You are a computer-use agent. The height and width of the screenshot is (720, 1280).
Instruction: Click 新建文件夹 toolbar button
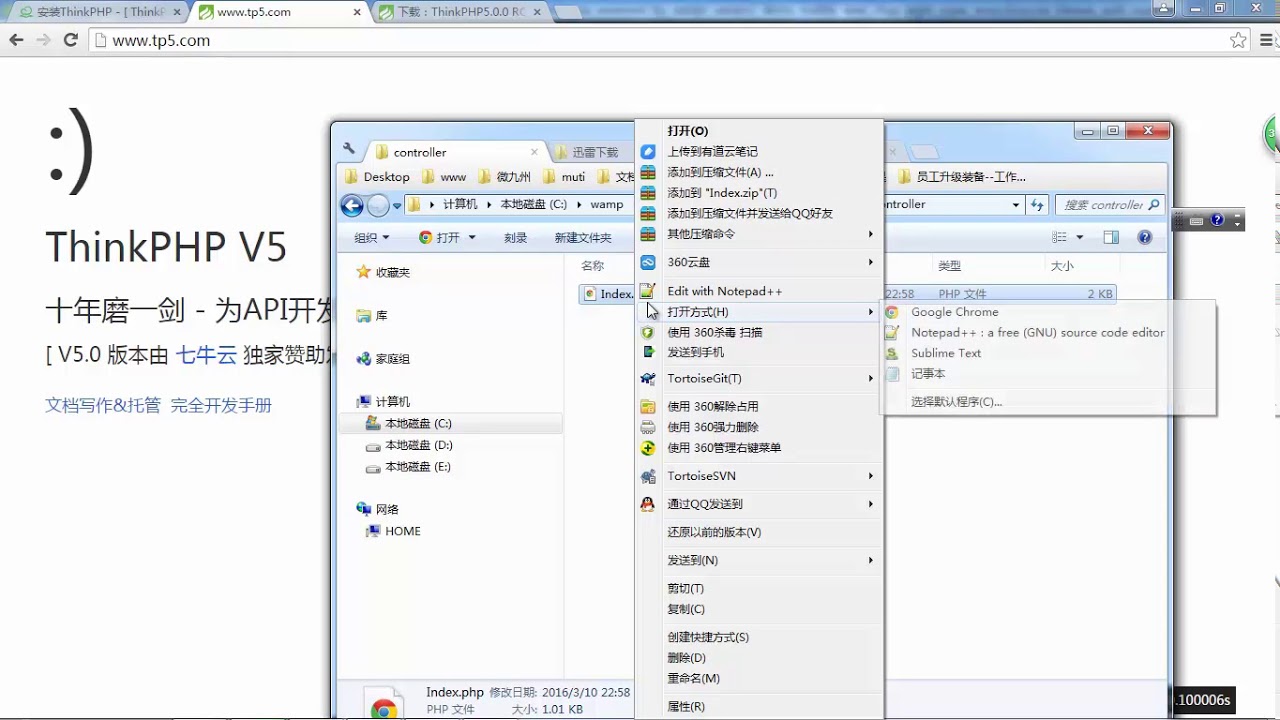(583, 238)
